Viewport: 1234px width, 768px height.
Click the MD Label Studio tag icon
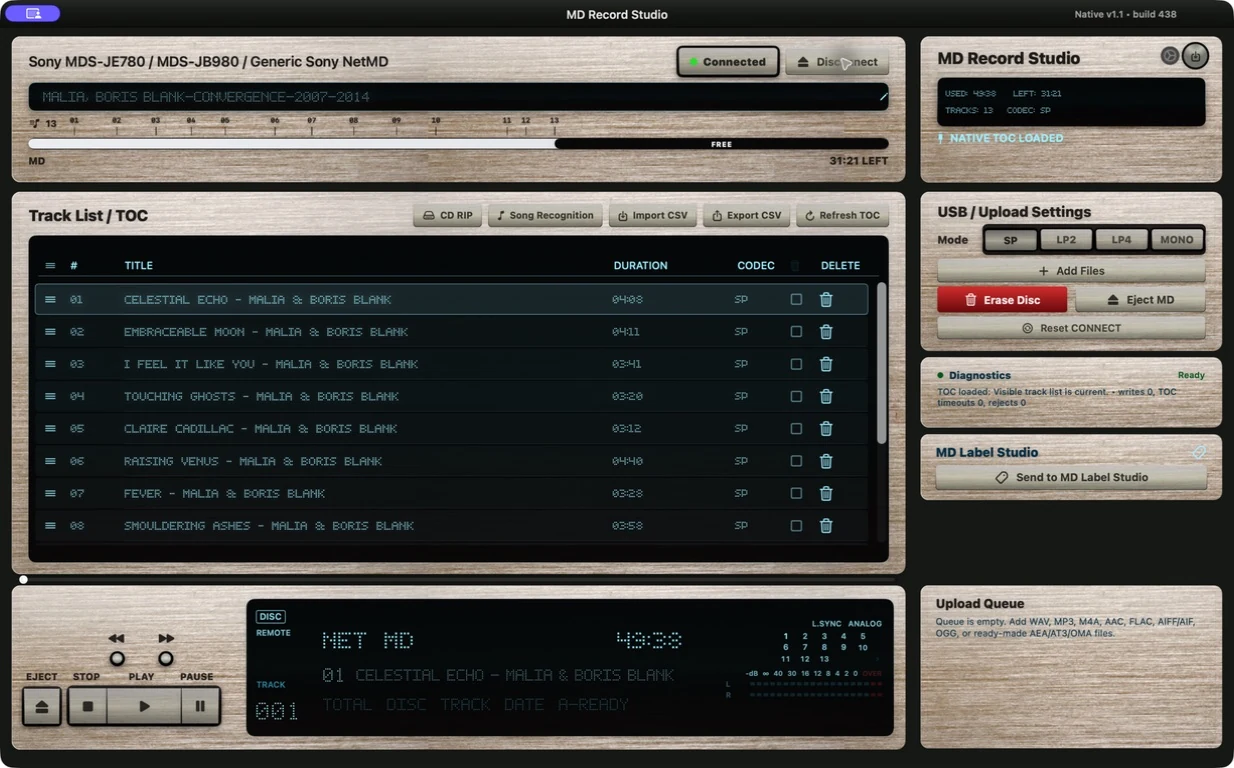(1199, 452)
